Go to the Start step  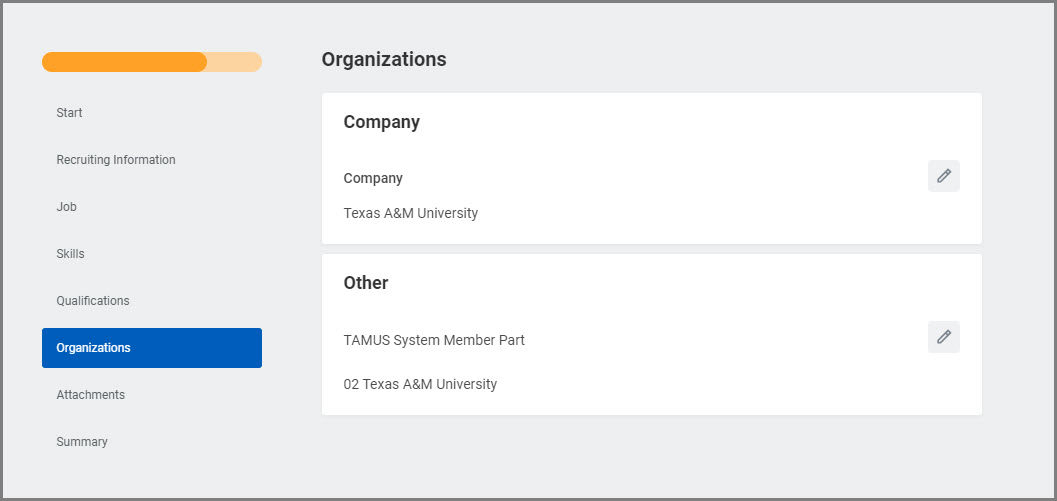point(70,113)
